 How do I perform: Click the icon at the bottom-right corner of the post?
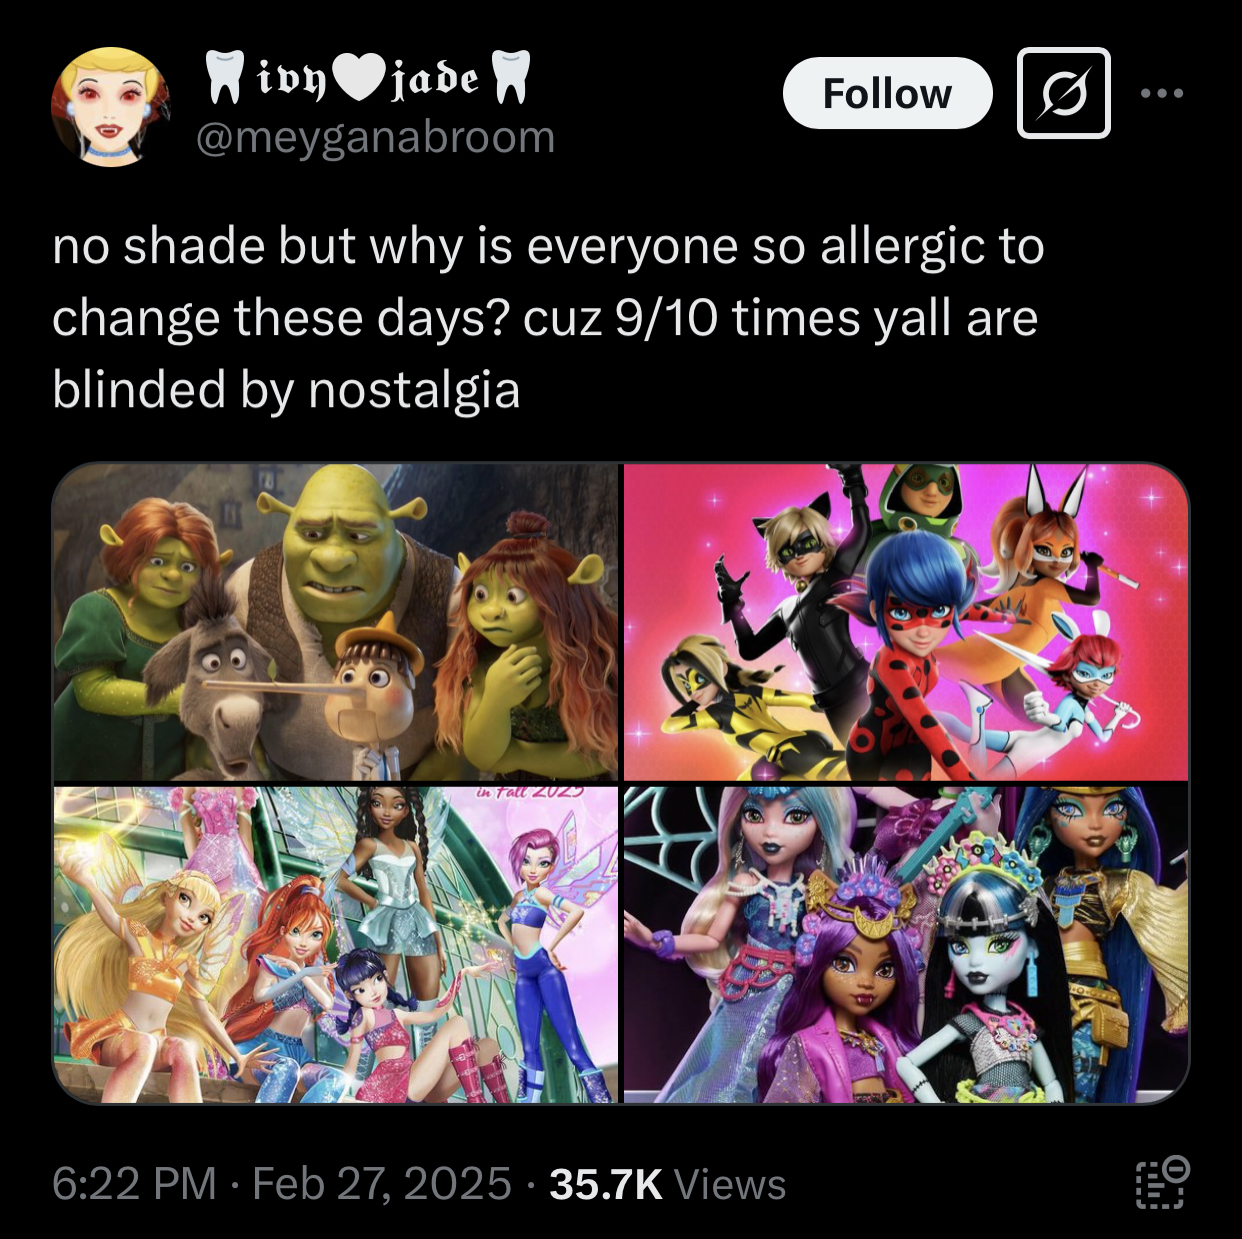(x=1162, y=1184)
